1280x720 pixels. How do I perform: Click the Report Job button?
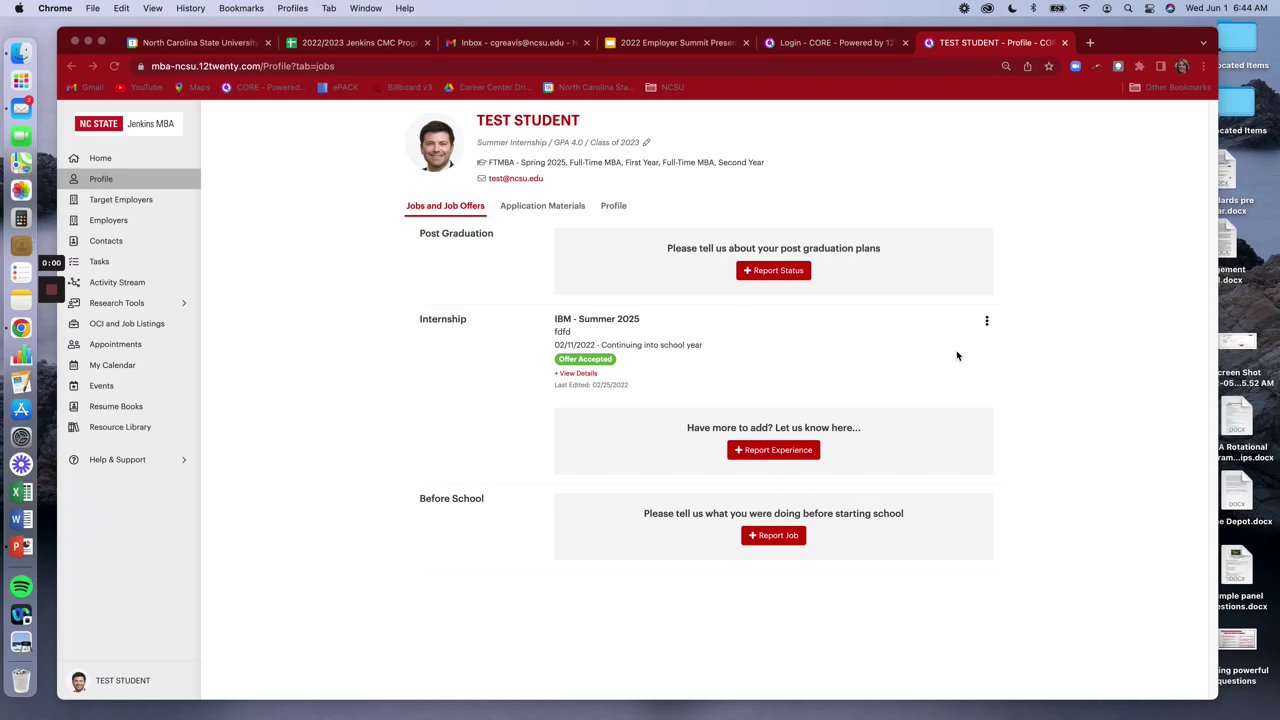(x=773, y=535)
